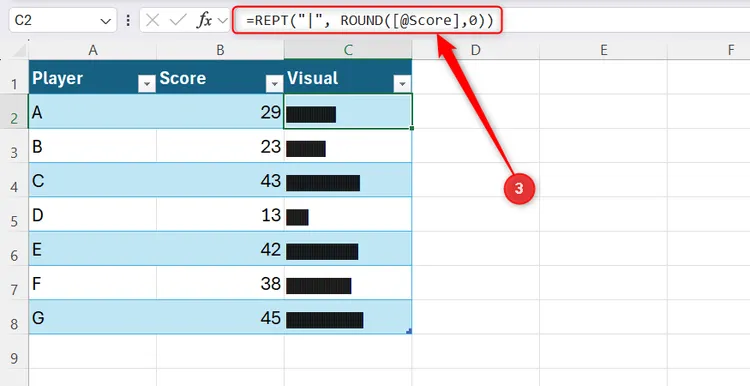Open the Player column filter dropdown
The height and width of the screenshot is (386, 750).
(146, 85)
